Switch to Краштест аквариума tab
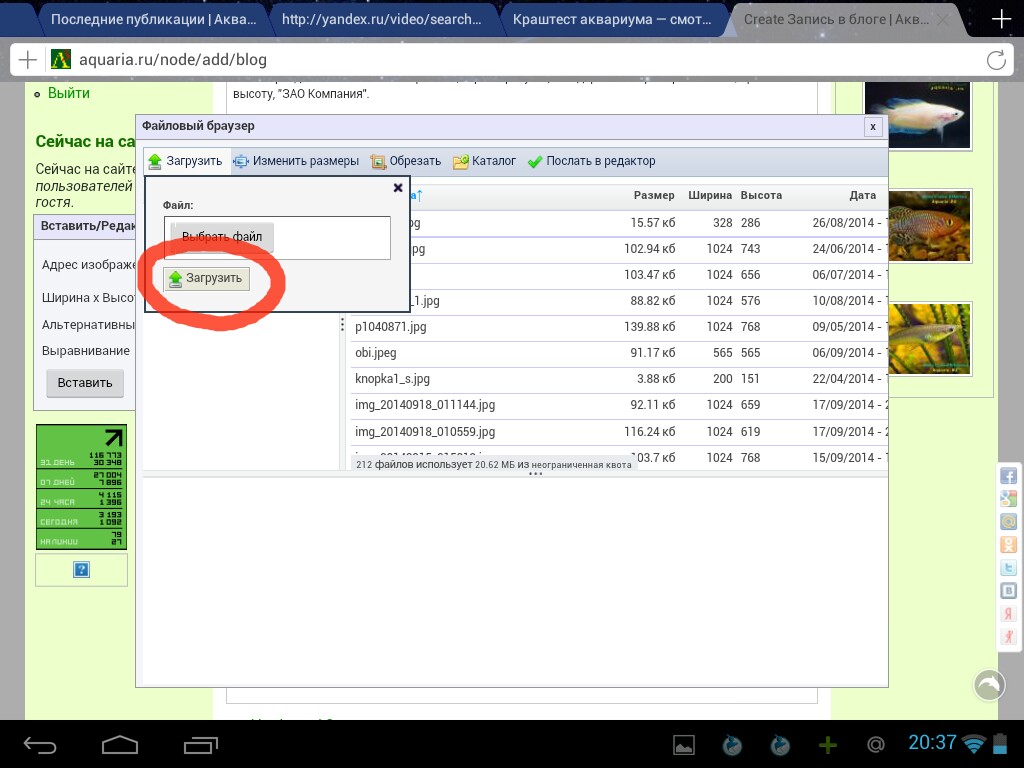Image resolution: width=1024 pixels, height=768 pixels. point(612,20)
